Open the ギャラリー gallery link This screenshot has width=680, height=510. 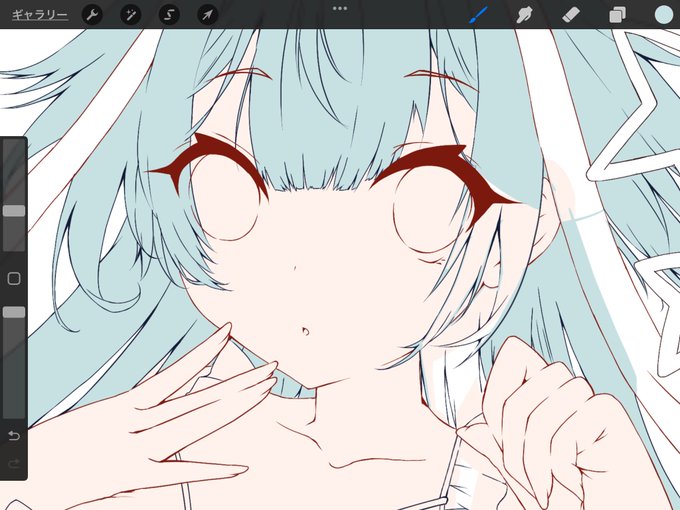tap(39, 15)
